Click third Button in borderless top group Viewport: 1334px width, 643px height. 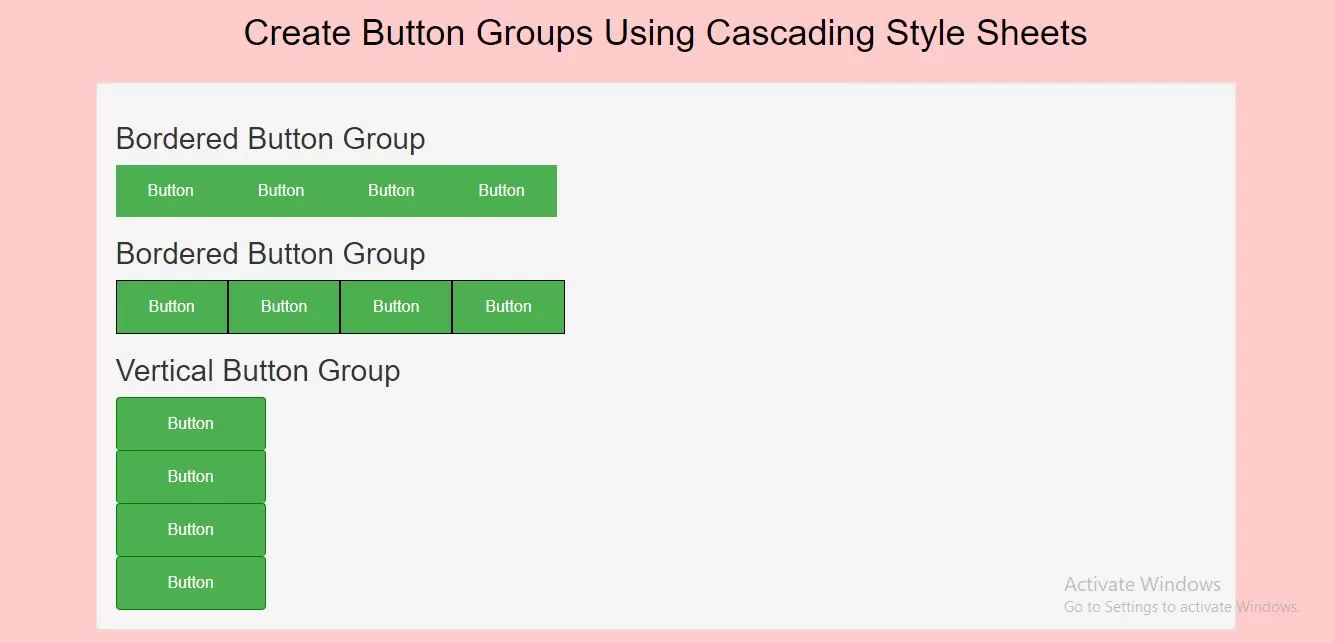[x=391, y=191]
